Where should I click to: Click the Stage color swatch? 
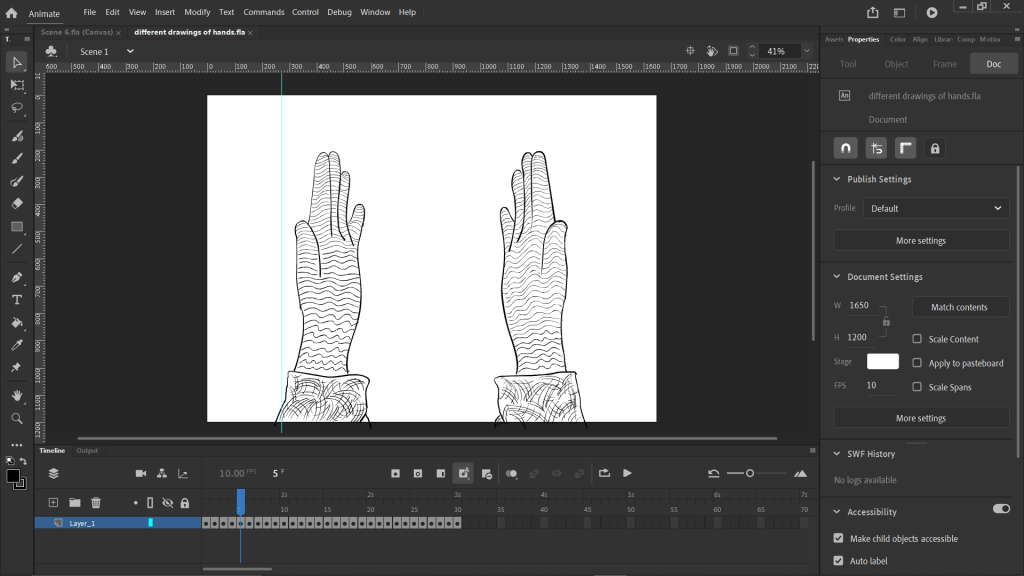tap(882, 361)
